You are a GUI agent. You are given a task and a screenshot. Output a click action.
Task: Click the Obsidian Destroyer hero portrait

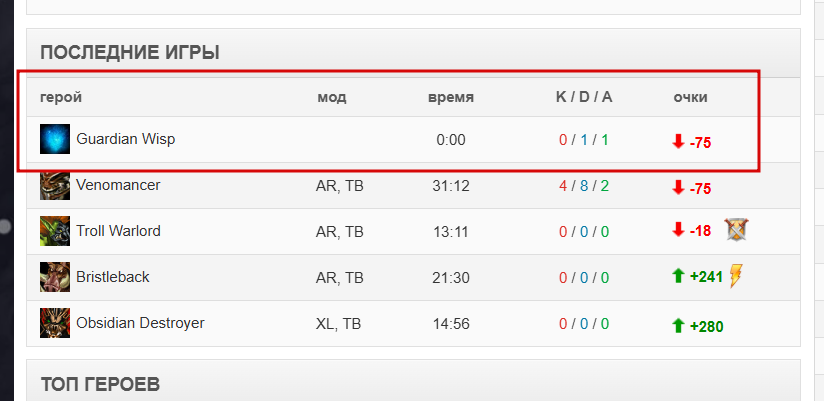click(55, 323)
